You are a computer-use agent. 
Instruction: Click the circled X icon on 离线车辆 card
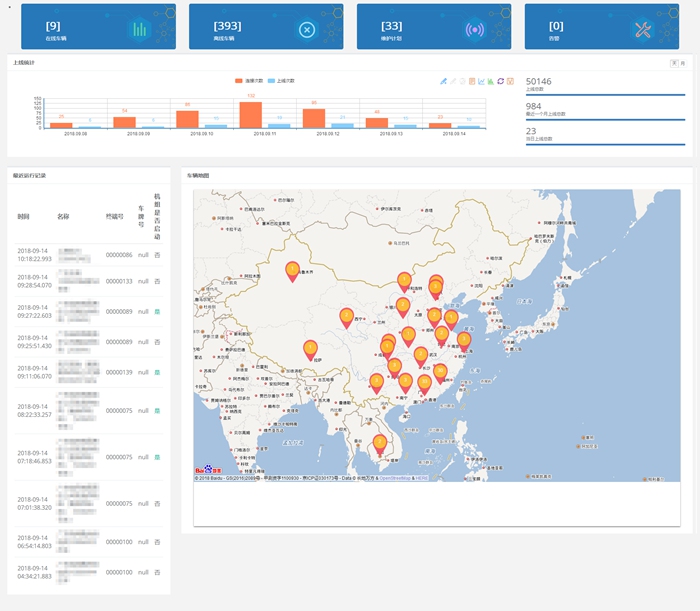pyautogui.click(x=307, y=29)
